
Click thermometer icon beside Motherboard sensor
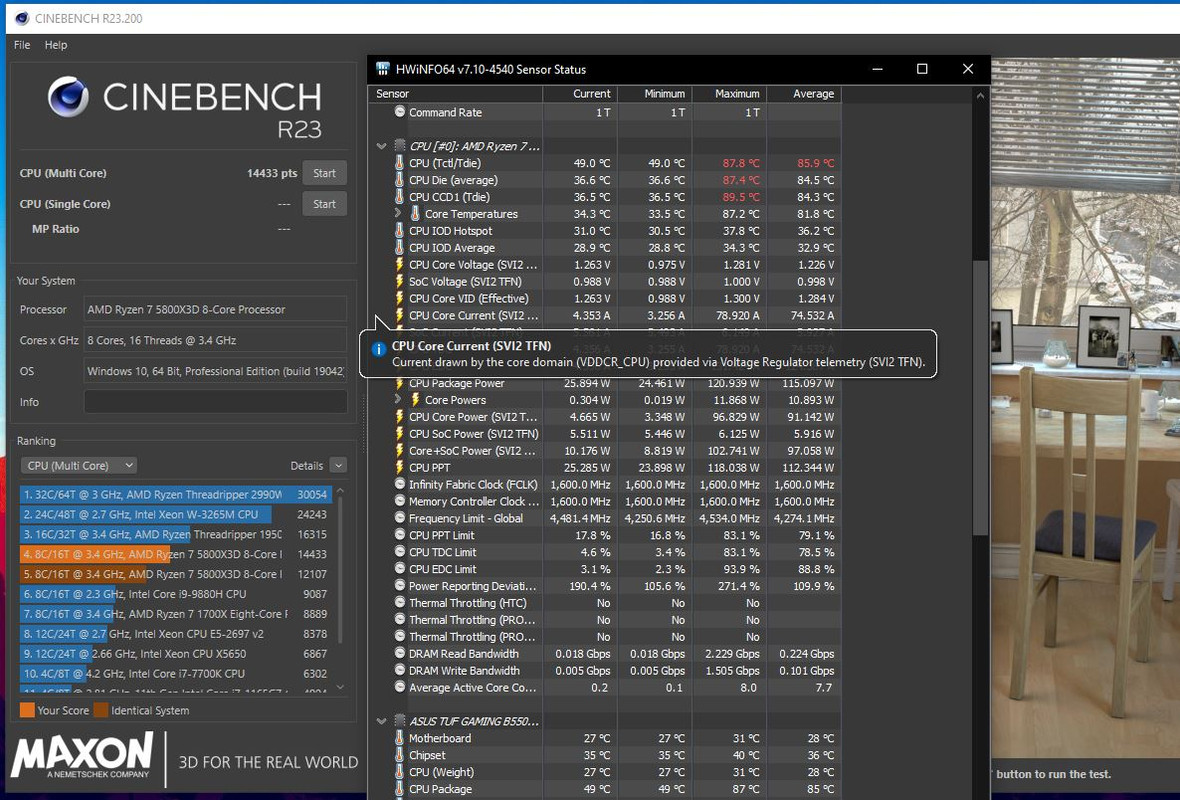[400, 738]
